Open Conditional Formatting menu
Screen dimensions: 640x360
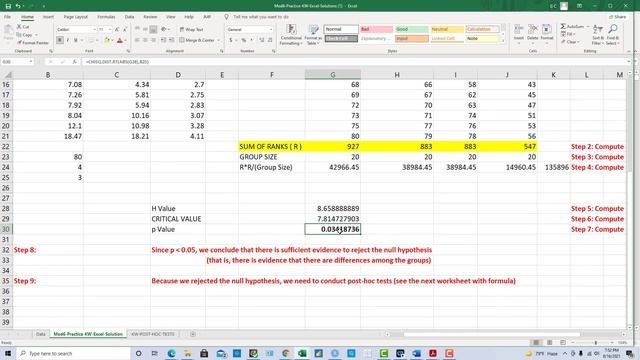coord(291,35)
